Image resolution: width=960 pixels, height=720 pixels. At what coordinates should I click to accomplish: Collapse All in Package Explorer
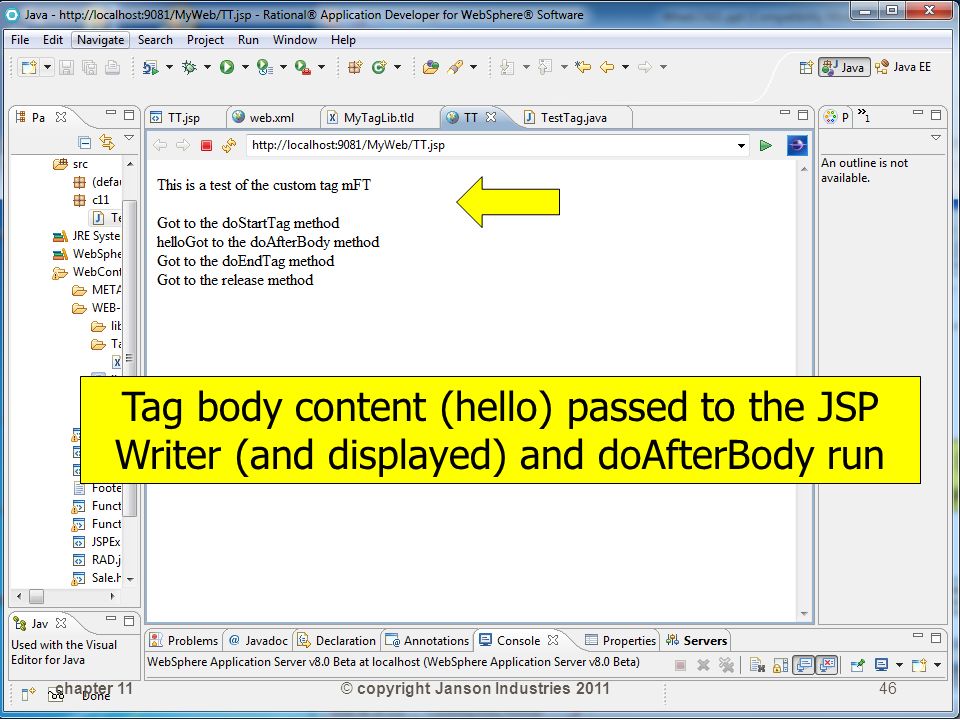[x=84, y=143]
